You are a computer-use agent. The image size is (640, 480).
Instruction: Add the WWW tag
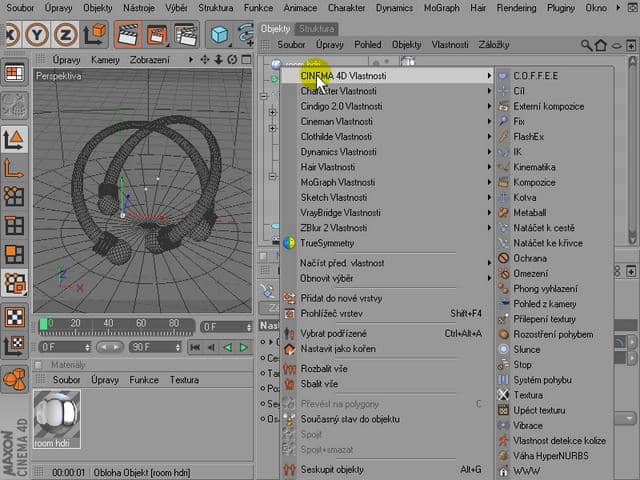pos(554,471)
